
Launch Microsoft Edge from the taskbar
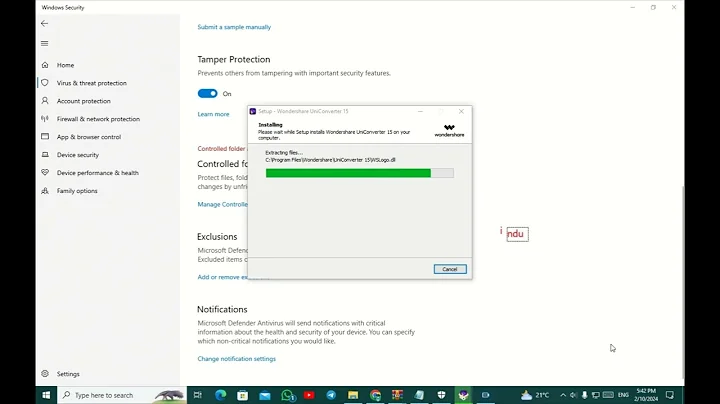(x=220, y=395)
